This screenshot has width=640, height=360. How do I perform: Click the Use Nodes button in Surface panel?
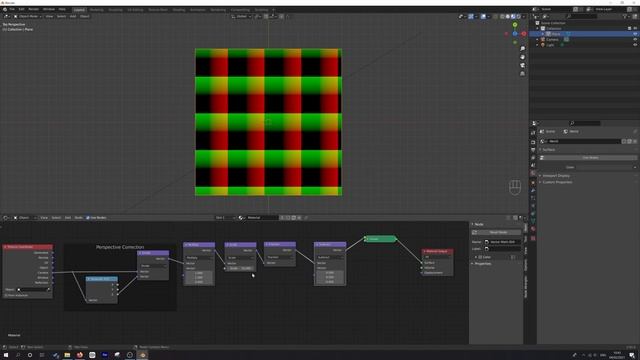pyautogui.click(x=590, y=158)
